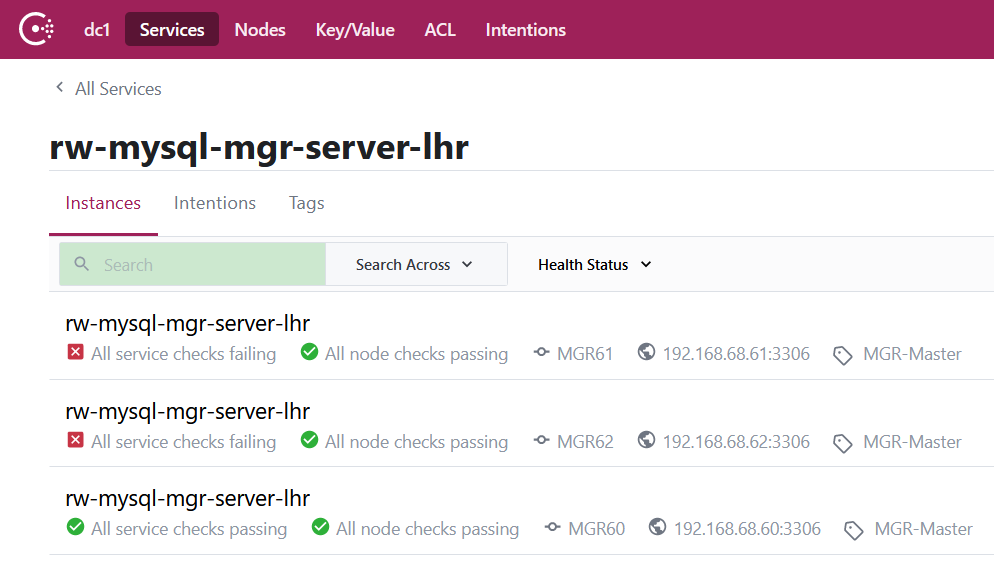Open the MGR61 service instance link

click(x=188, y=324)
